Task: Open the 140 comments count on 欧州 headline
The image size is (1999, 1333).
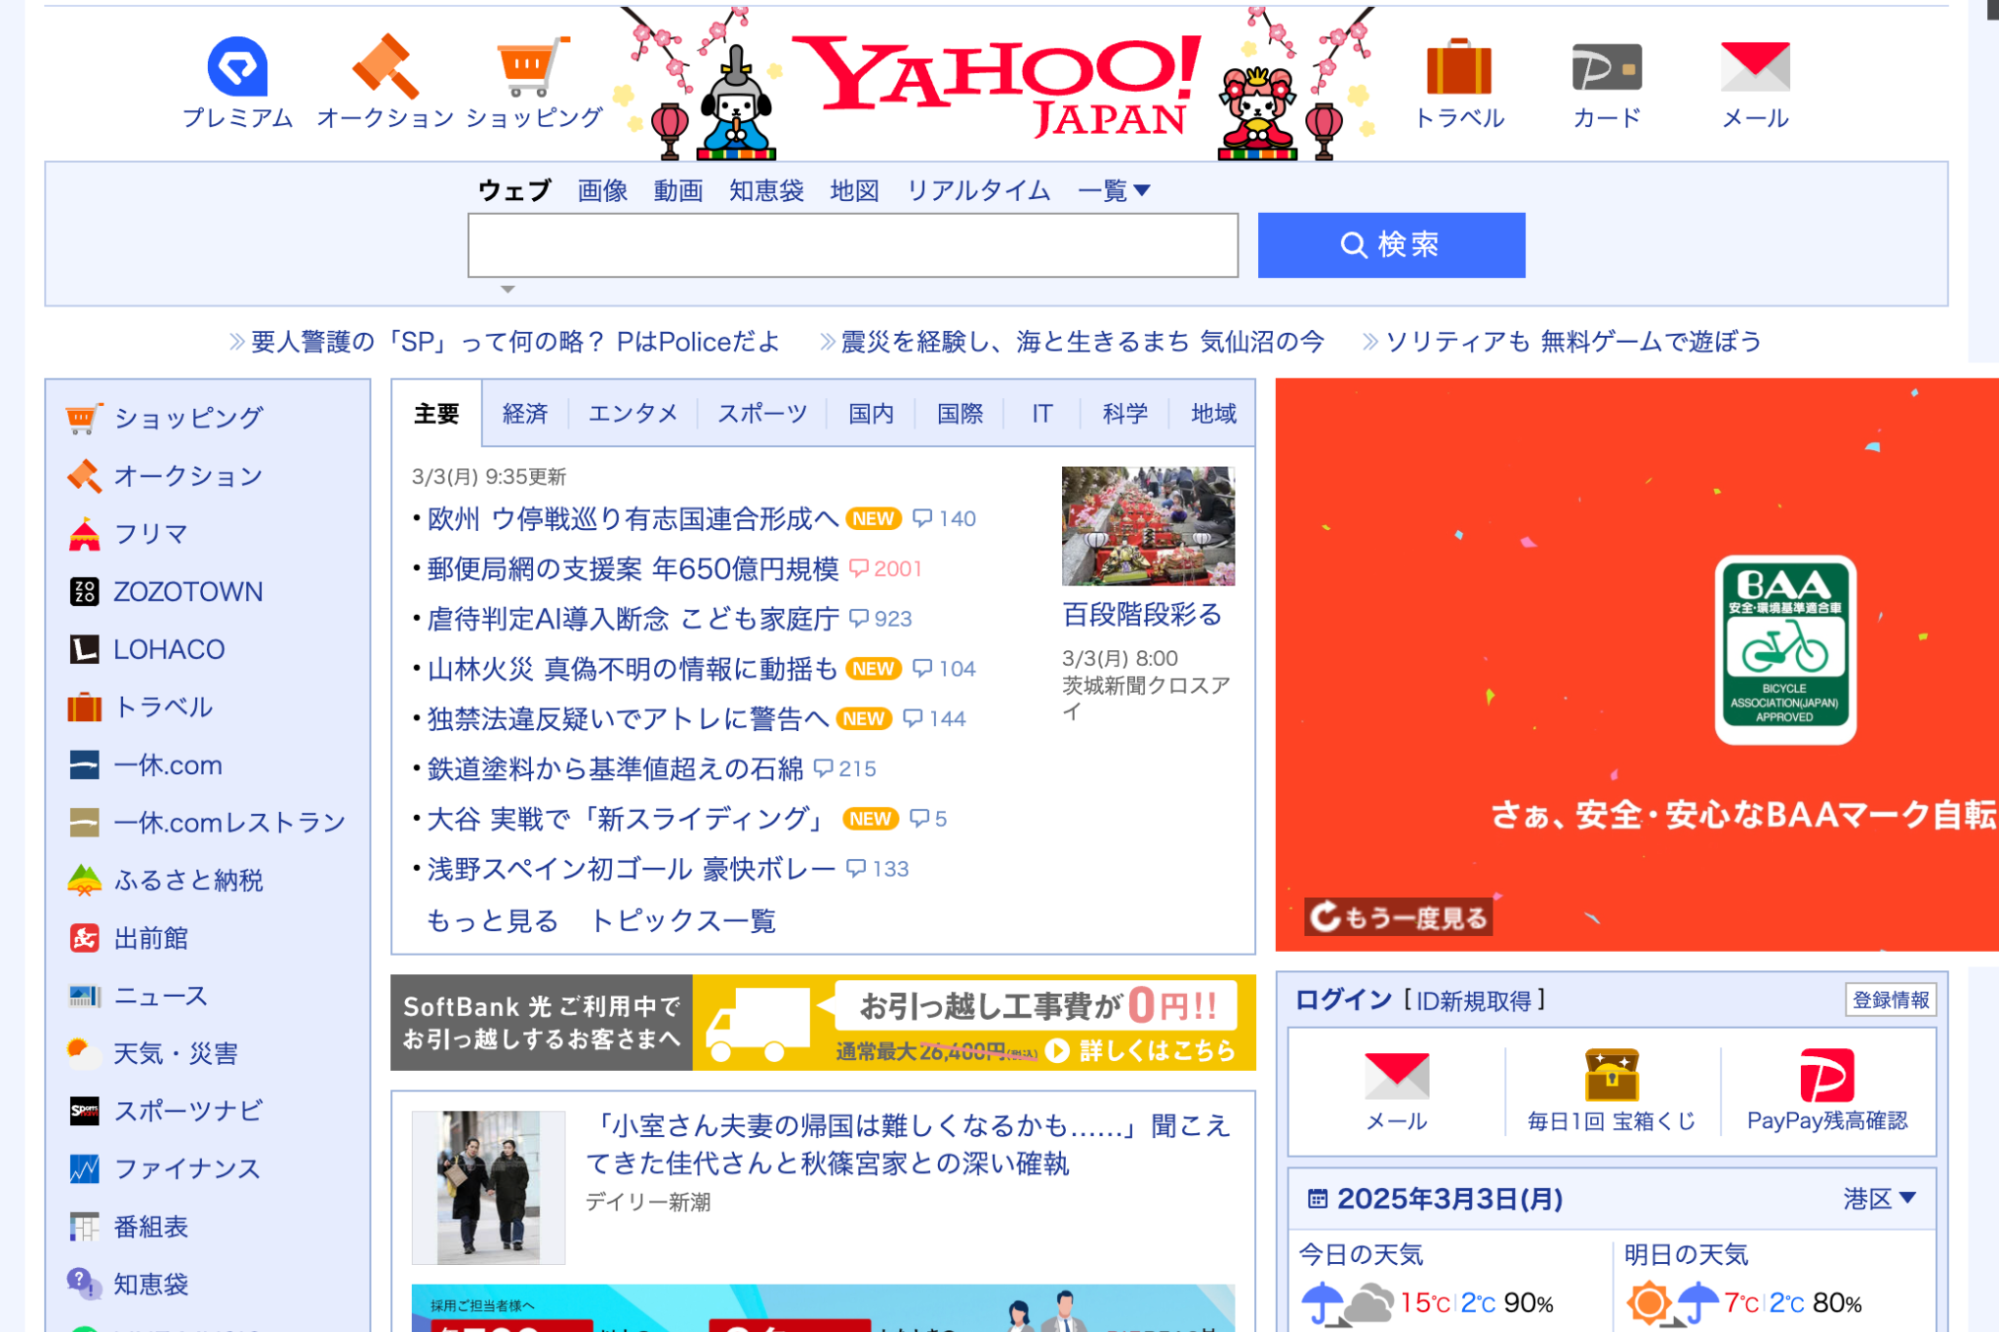Action: pos(944,519)
